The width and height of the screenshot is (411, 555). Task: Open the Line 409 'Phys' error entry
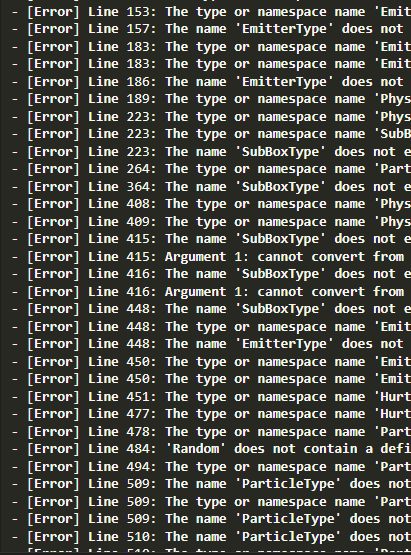(x=211, y=222)
